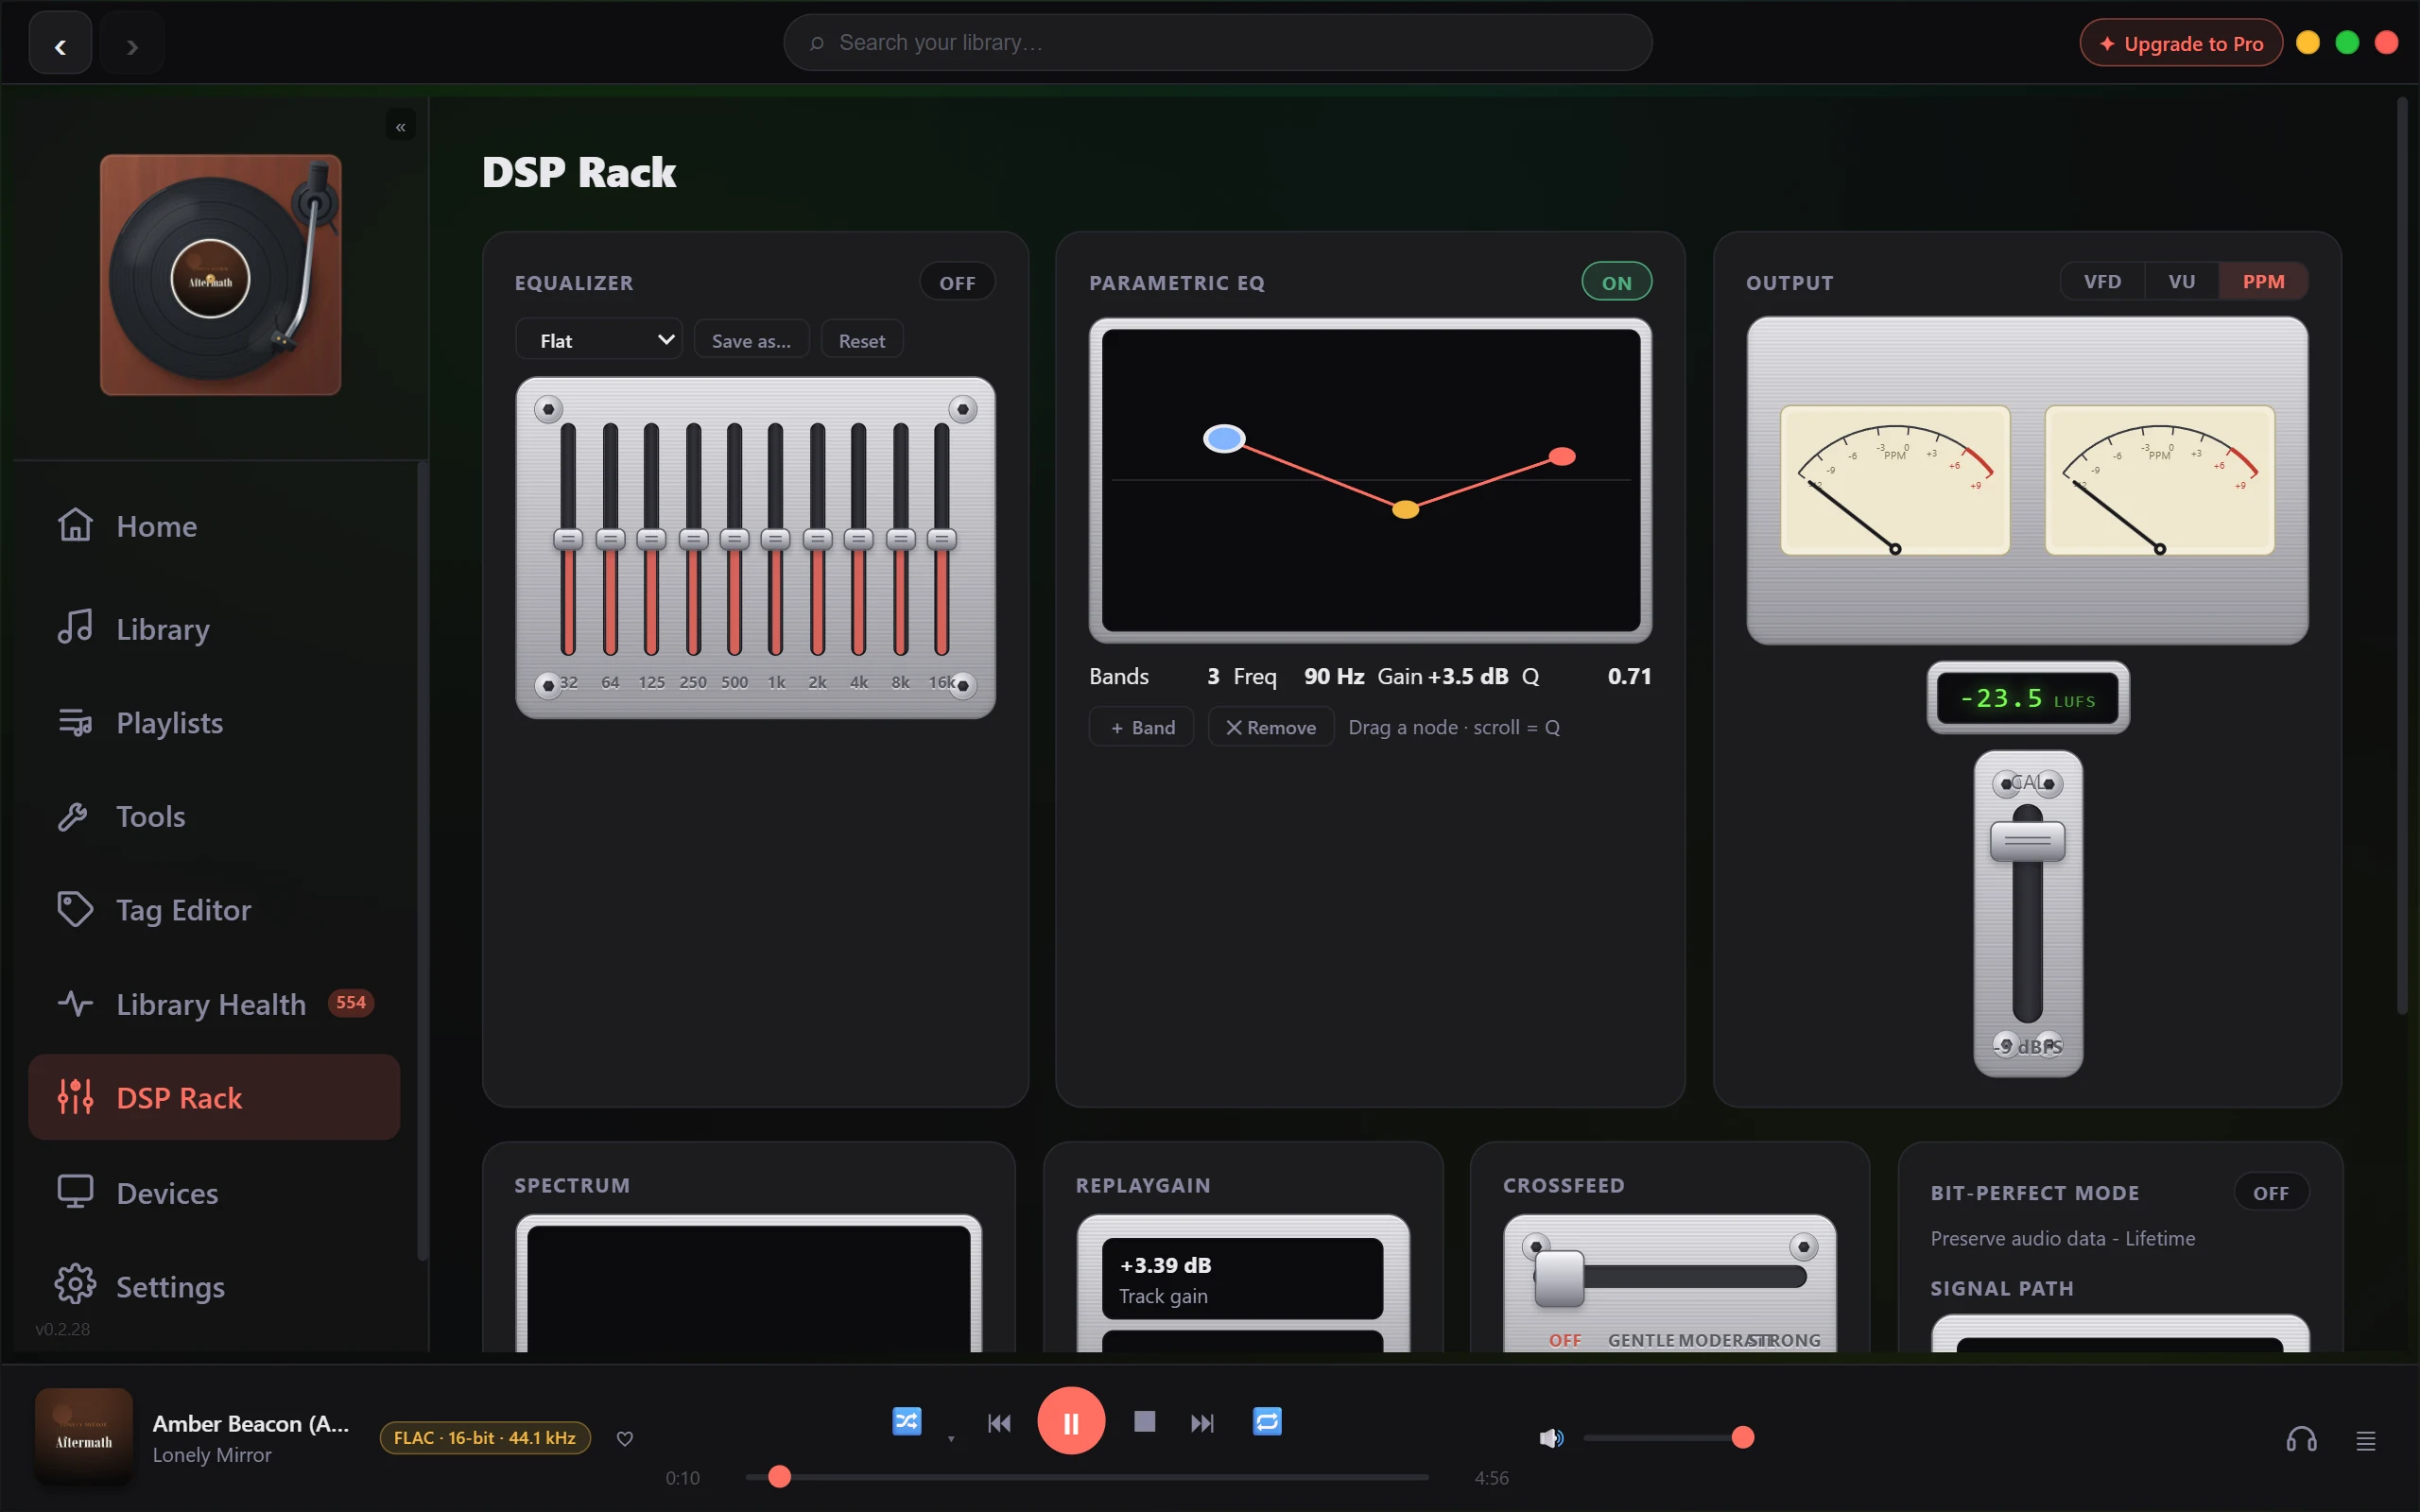Go back with the left arrow button
The image size is (2420, 1512).
pos(60,45)
